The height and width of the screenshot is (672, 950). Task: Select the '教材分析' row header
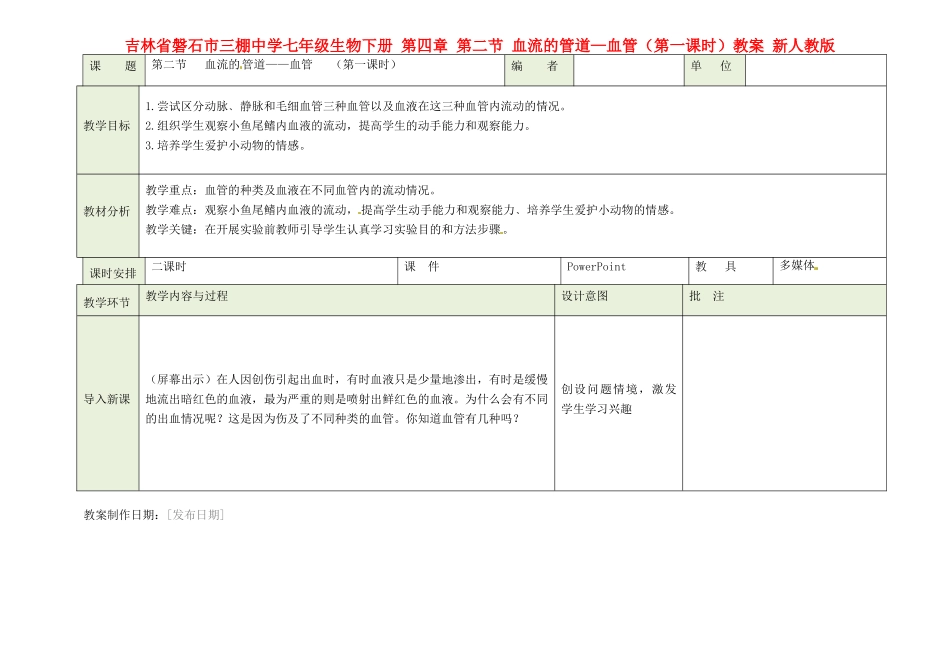pos(108,216)
